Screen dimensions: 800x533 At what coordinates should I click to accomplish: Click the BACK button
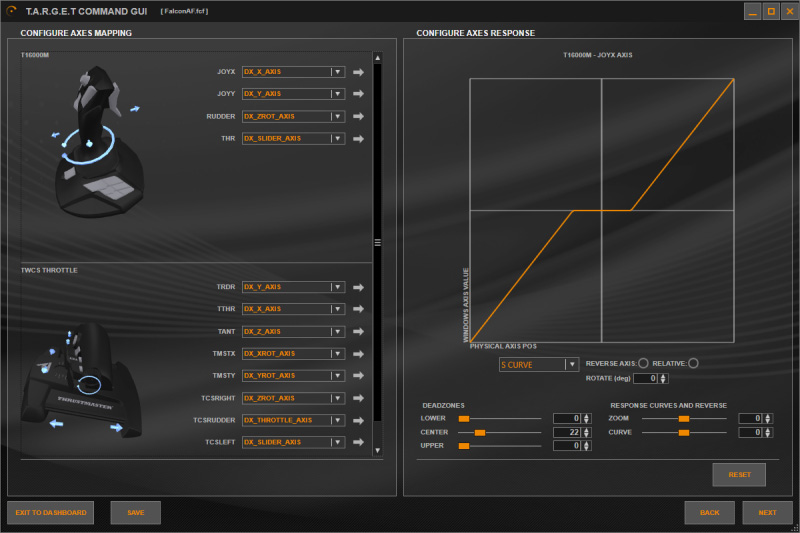pyautogui.click(x=710, y=513)
